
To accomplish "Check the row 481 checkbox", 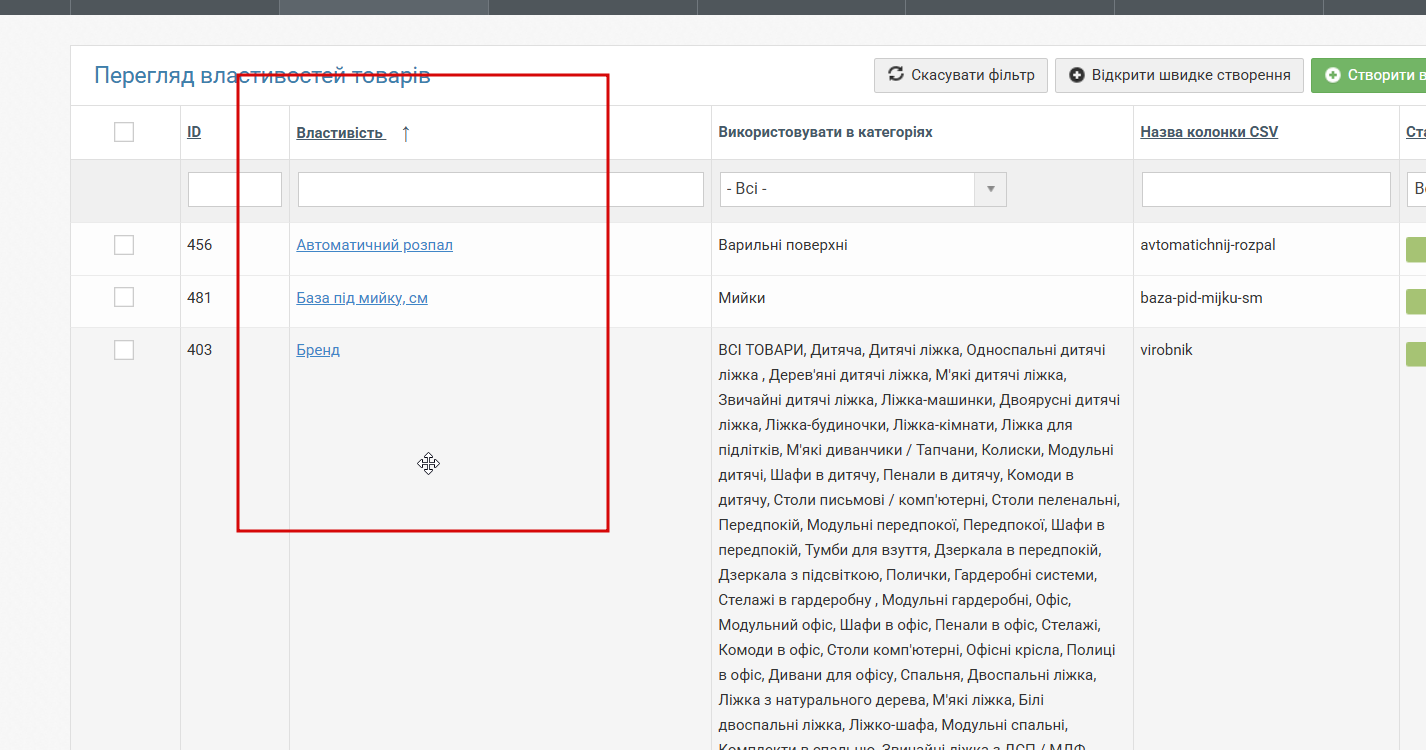I will [124, 297].
